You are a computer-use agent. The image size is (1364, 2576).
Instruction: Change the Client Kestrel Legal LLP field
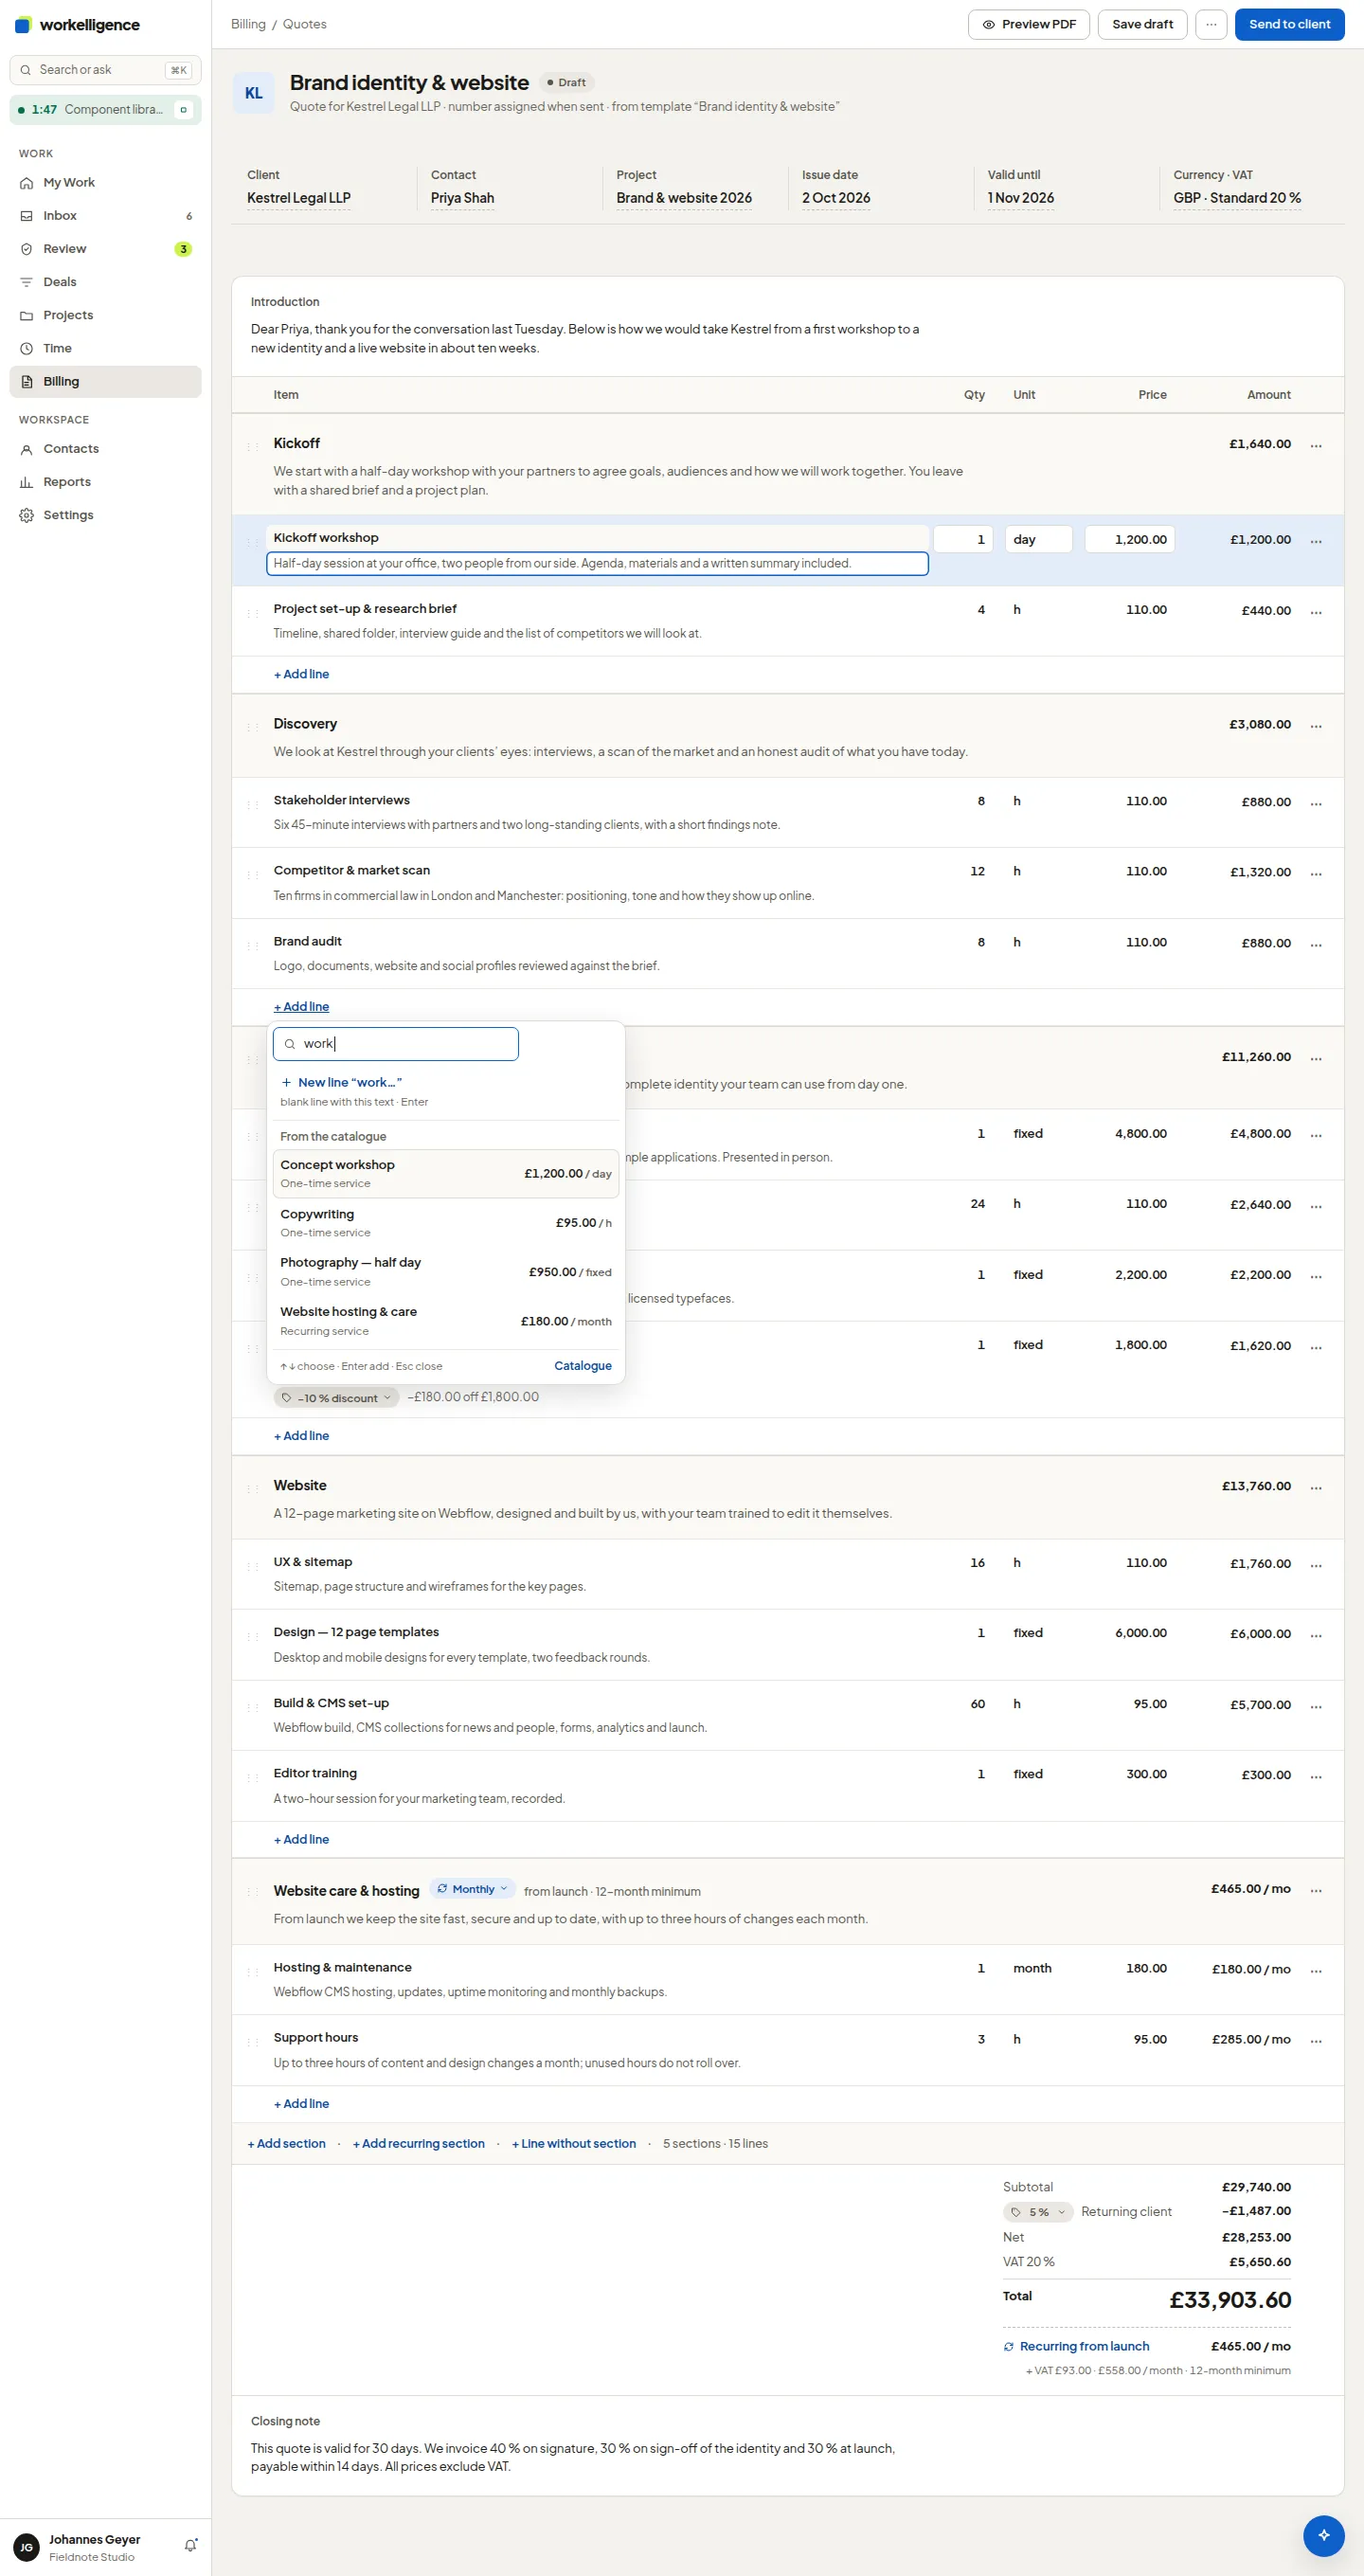pyautogui.click(x=298, y=198)
